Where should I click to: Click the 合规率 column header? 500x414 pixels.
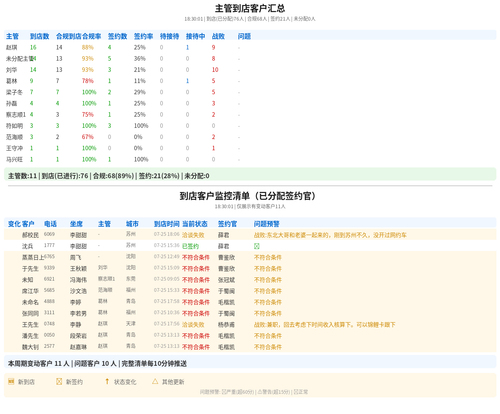coord(92,36)
